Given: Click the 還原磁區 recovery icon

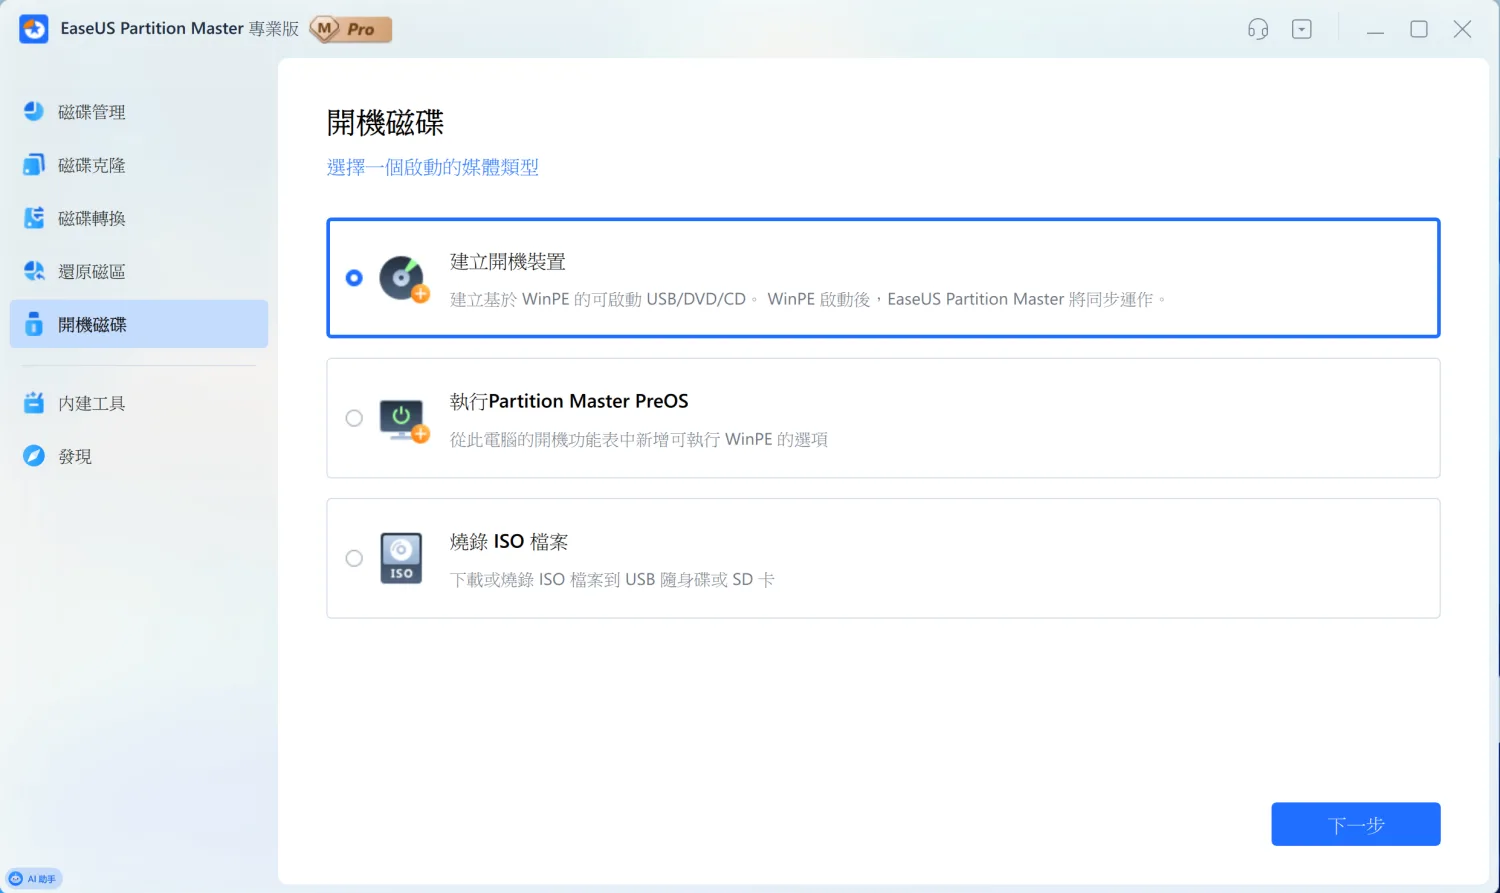Looking at the screenshot, I should click(x=34, y=271).
